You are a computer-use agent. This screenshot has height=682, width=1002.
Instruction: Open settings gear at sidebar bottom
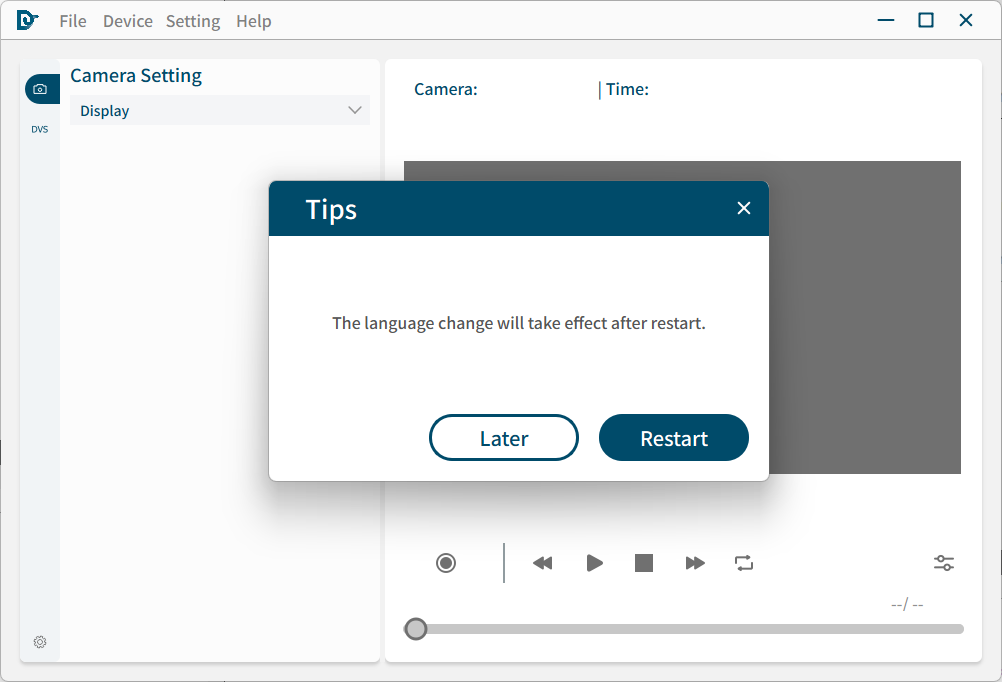pos(40,642)
